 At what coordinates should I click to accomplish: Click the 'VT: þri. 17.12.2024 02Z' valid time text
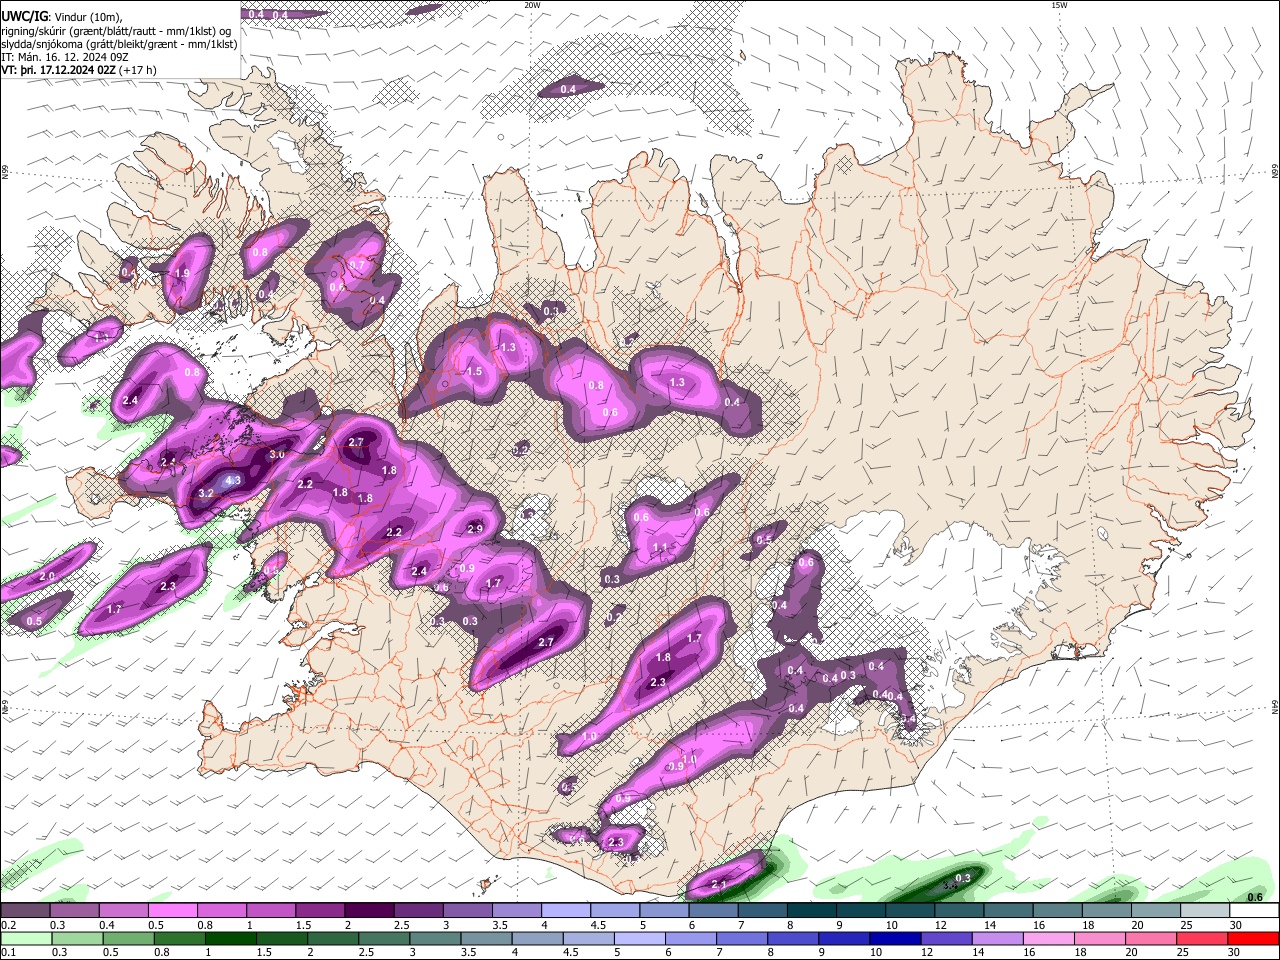pyautogui.click(x=58, y=71)
